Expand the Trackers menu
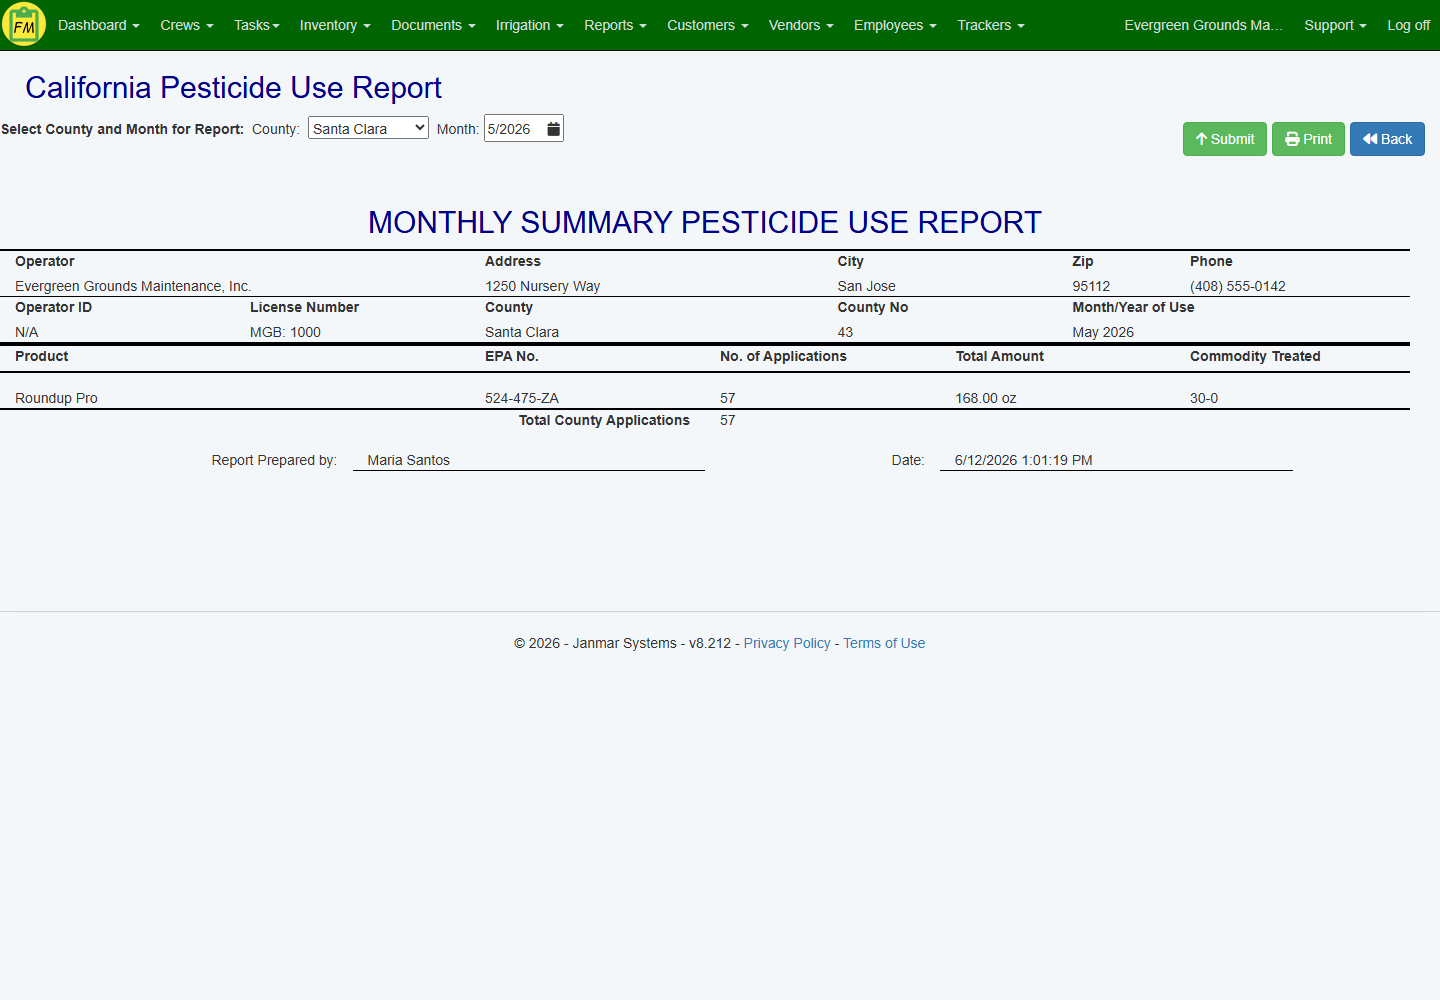Viewport: 1440px width, 1000px height. [x=991, y=25]
